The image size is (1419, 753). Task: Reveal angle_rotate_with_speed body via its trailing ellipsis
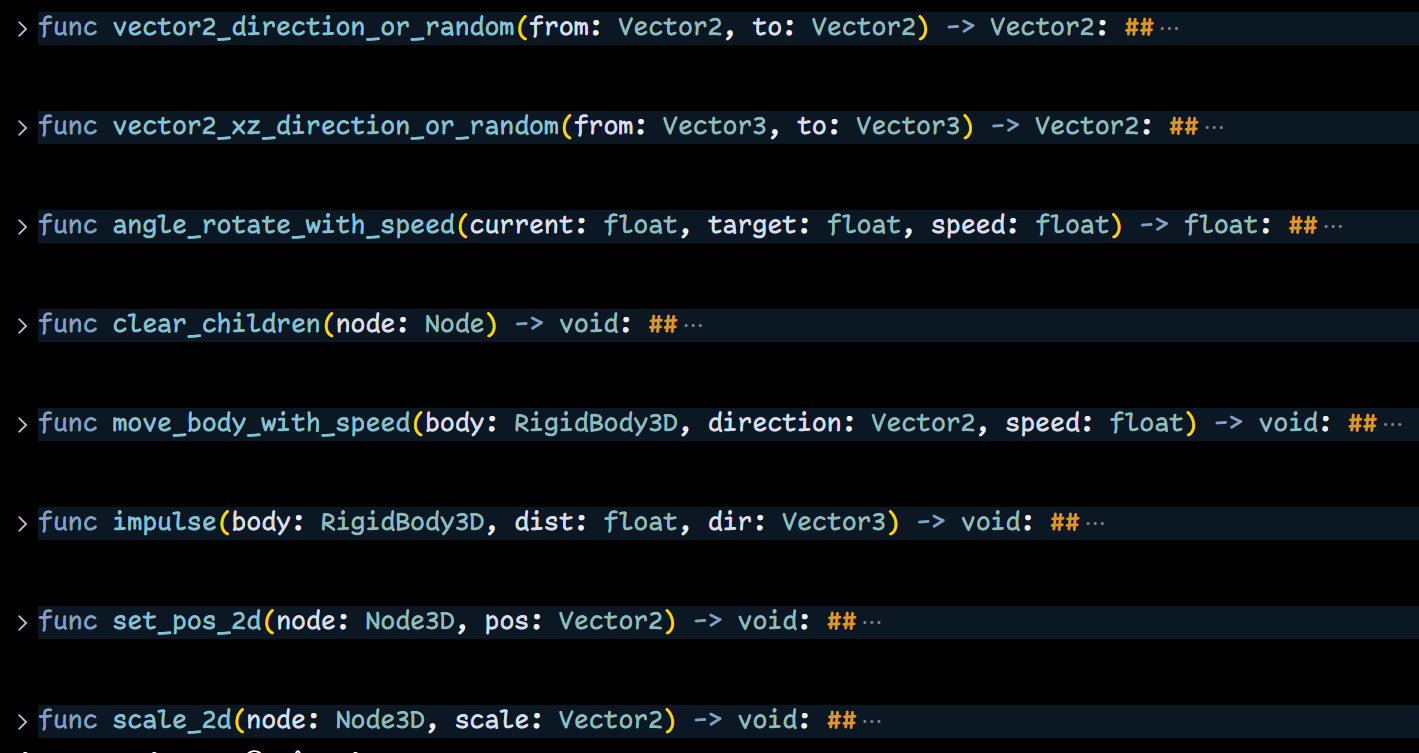point(1333,226)
